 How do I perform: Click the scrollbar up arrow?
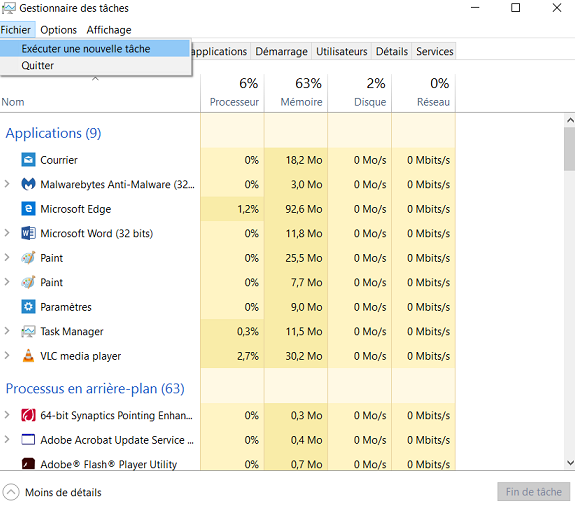[569, 120]
